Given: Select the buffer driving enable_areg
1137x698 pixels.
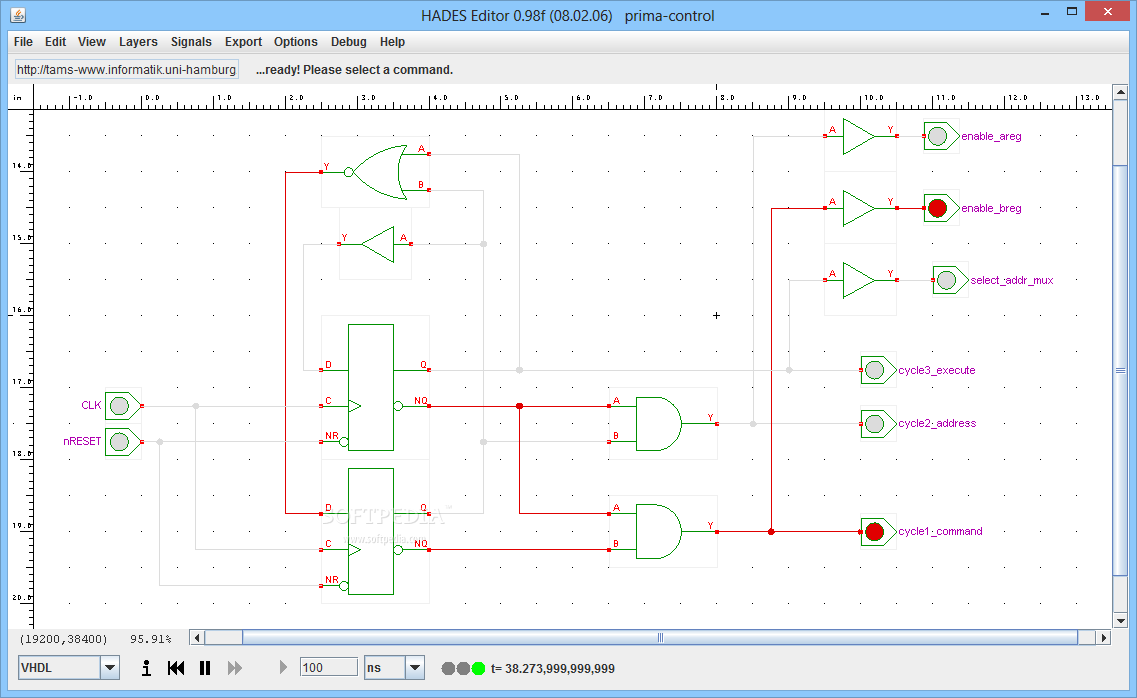Looking at the screenshot, I should (860, 136).
